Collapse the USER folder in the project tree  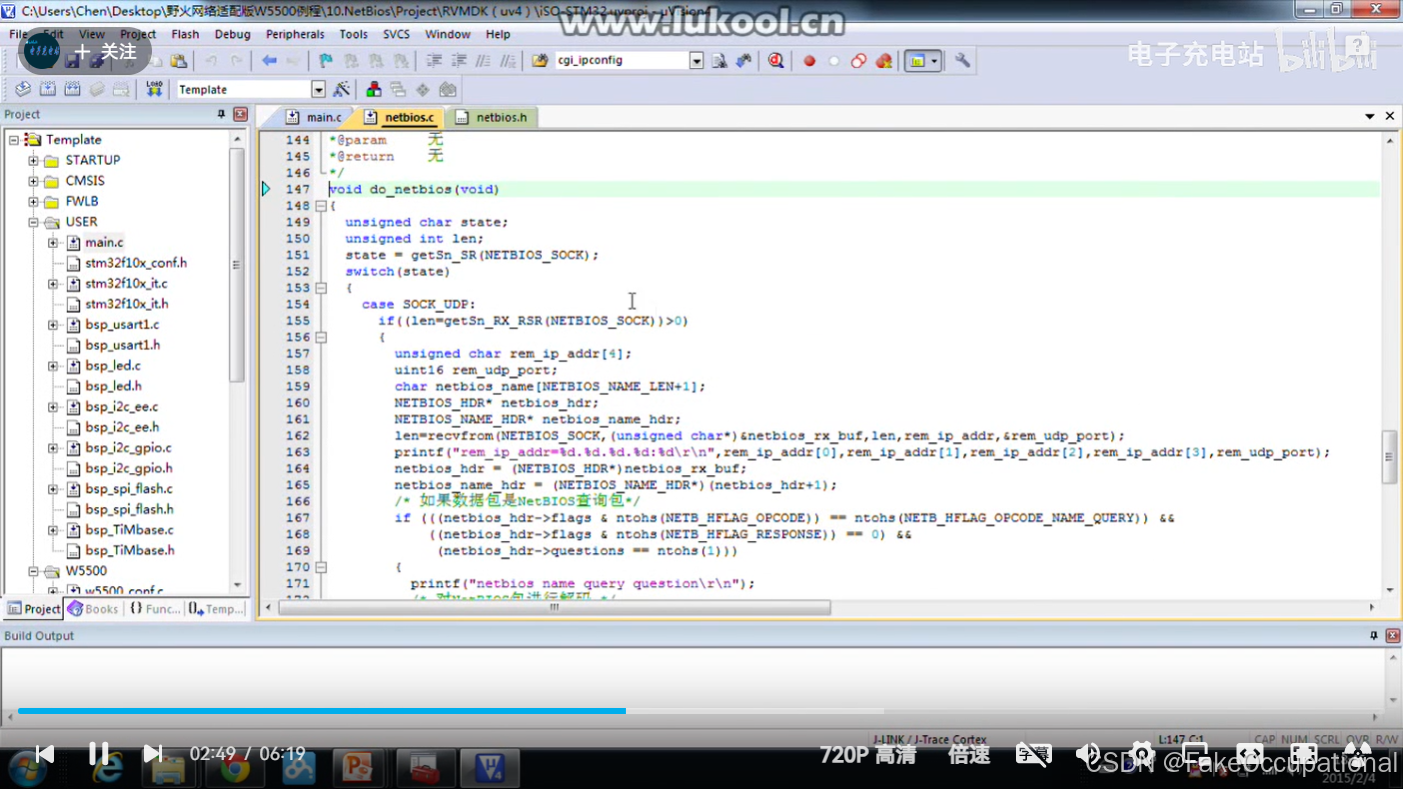click(x=33, y=222)
